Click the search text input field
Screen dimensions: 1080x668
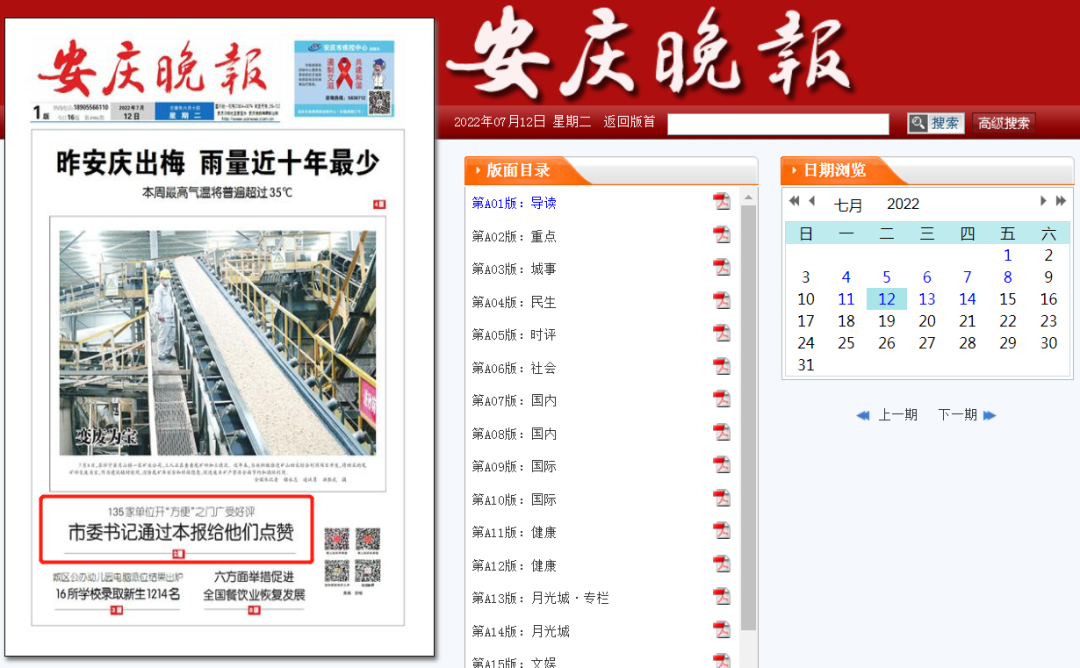click(778, 123)
